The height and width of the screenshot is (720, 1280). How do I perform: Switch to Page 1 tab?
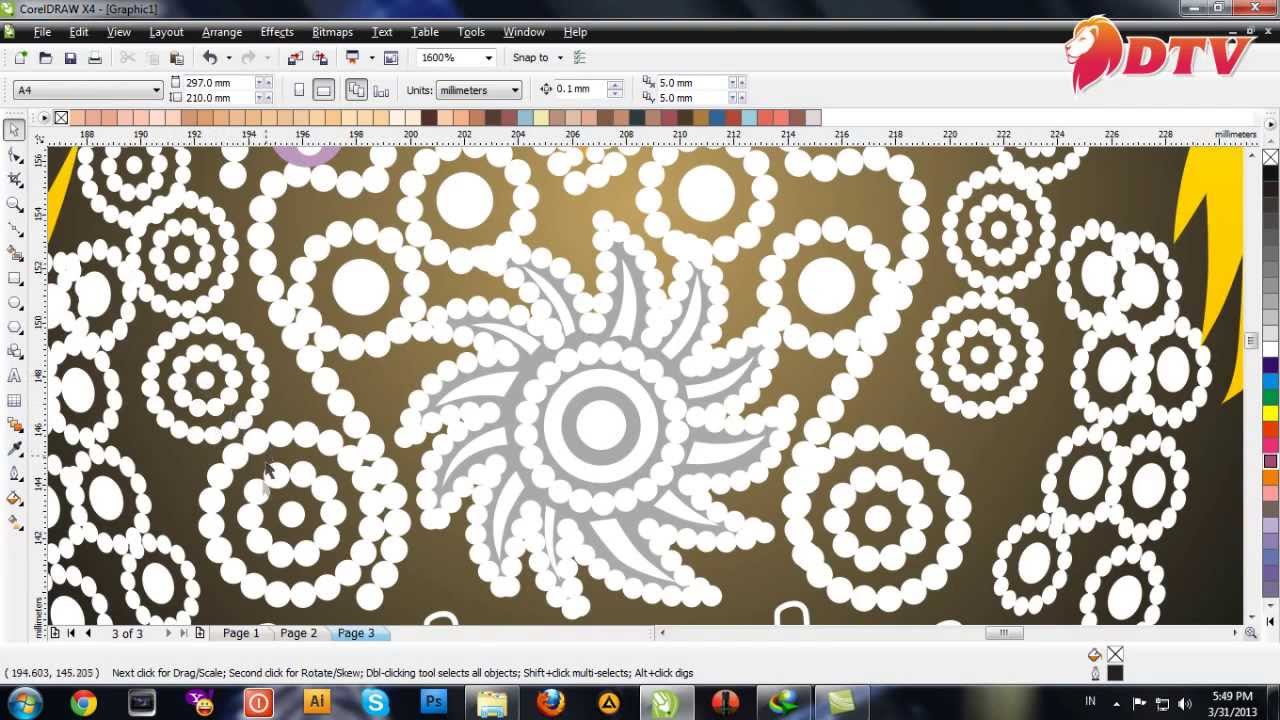tap(241, 633)
